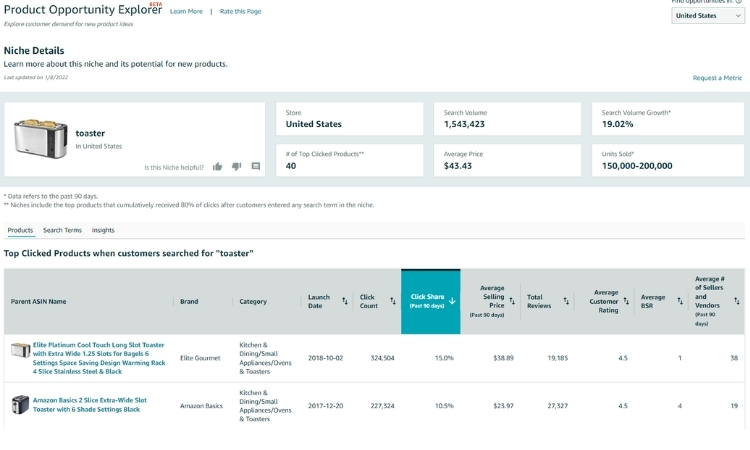
Task: Click the Parent ASIN Name column header
Action: 38,302
